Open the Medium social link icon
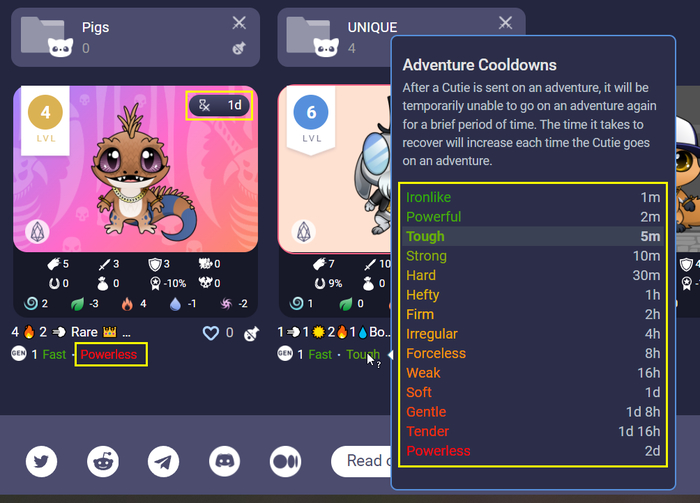This screenshot has width=700, height=503. tap(285, 461)
